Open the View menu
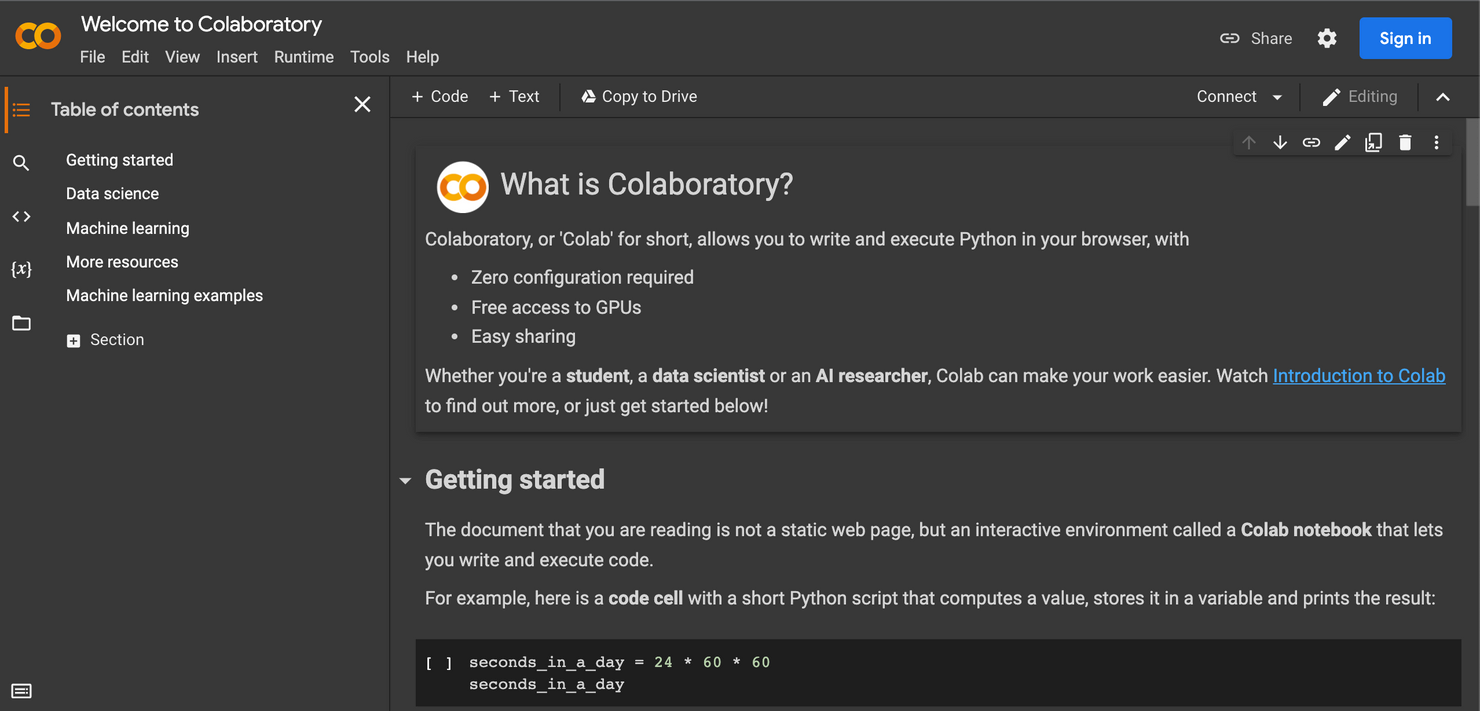 click(182, 57)
